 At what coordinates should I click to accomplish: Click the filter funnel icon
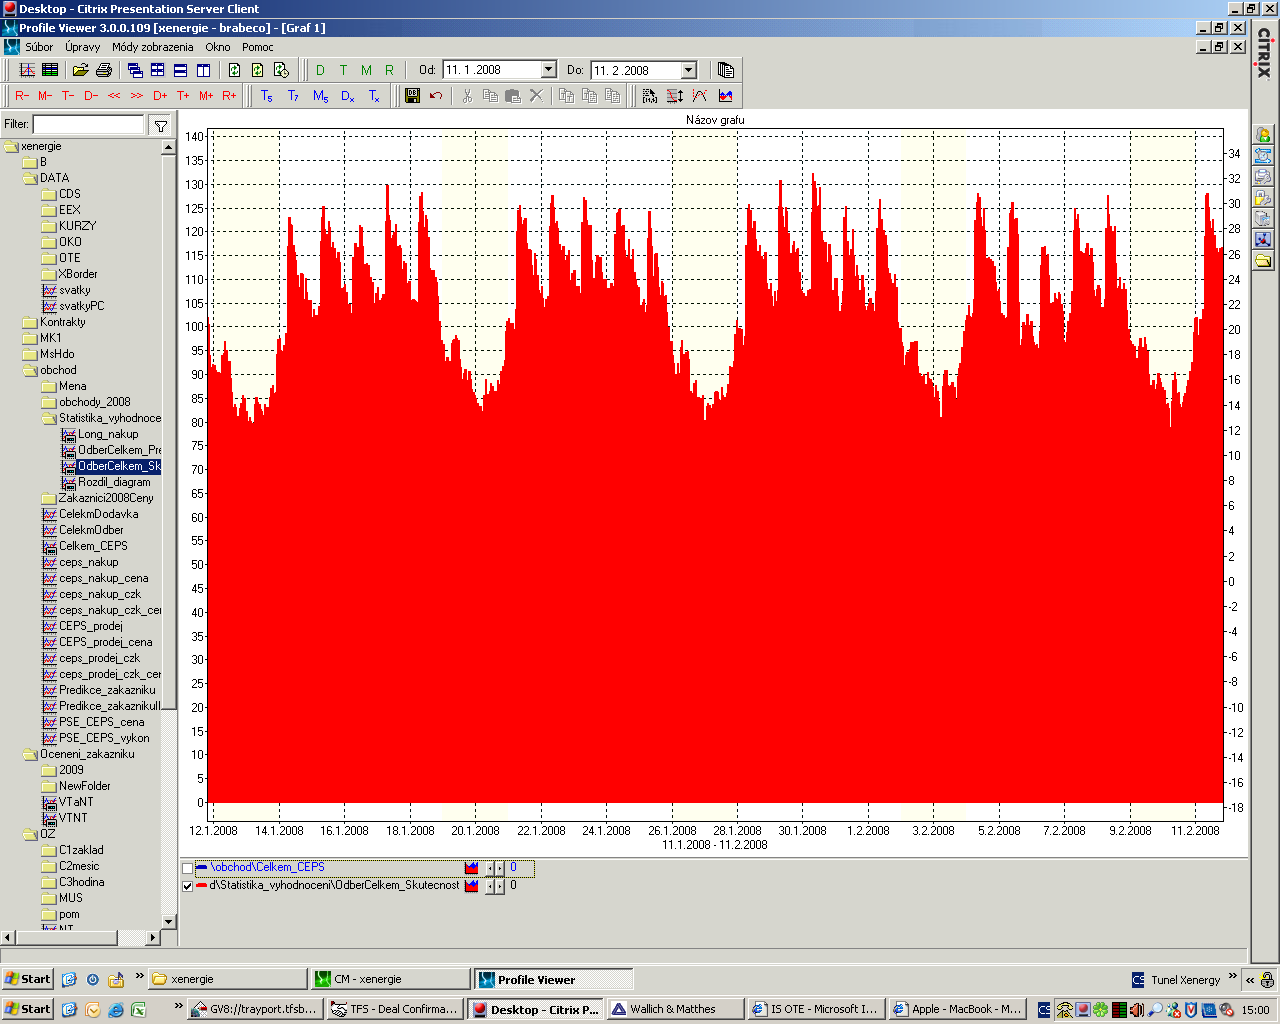pyautogui.click(x=160, y=125)
